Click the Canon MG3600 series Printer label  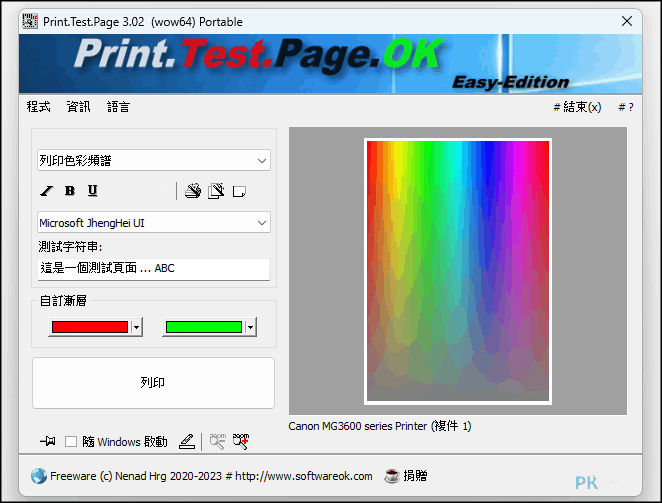pos(380,426)
